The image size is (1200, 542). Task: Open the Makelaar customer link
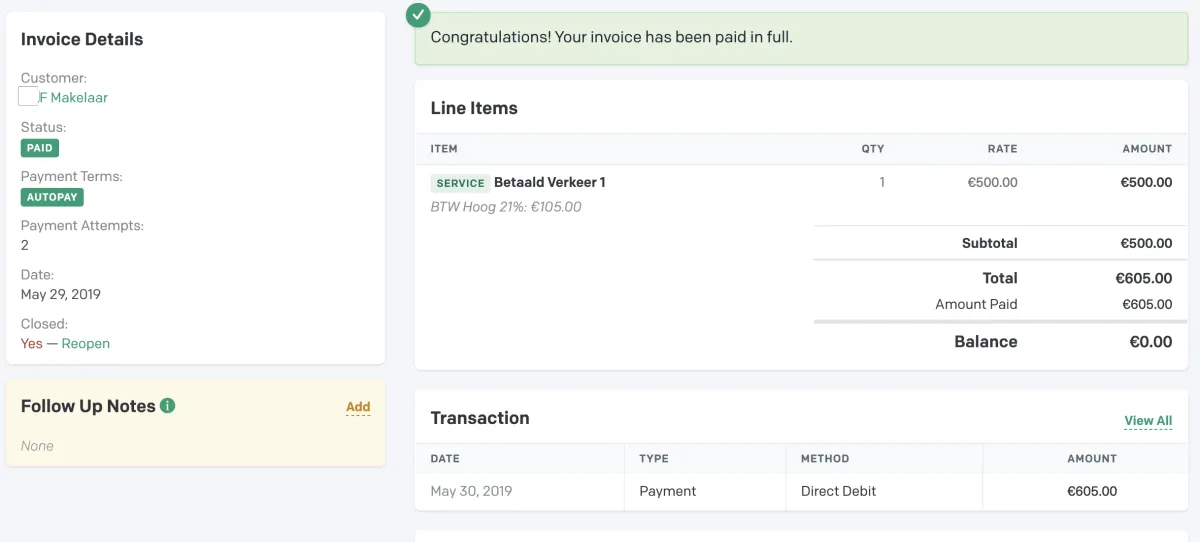click(72, 98)
